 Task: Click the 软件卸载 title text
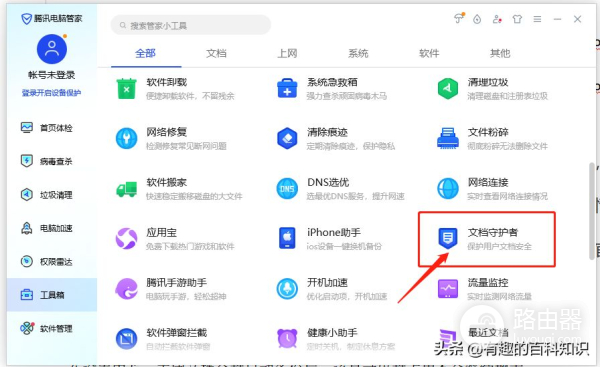coord(166,82)
